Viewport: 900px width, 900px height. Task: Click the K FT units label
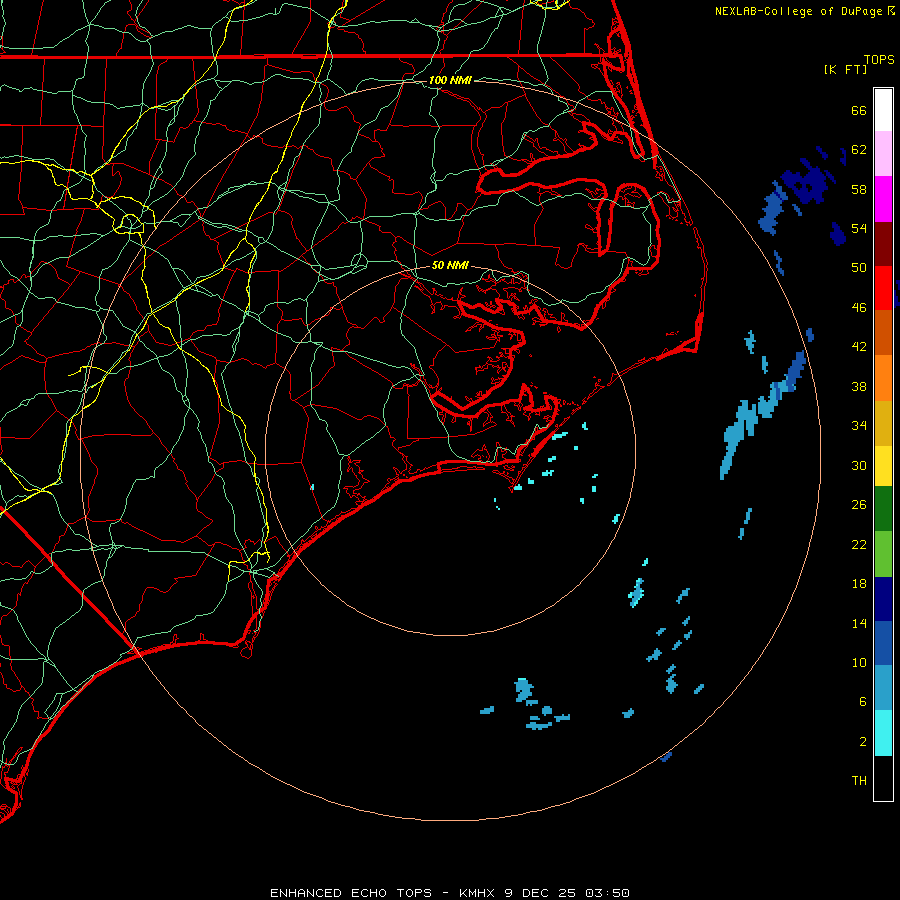coord(845,69)
